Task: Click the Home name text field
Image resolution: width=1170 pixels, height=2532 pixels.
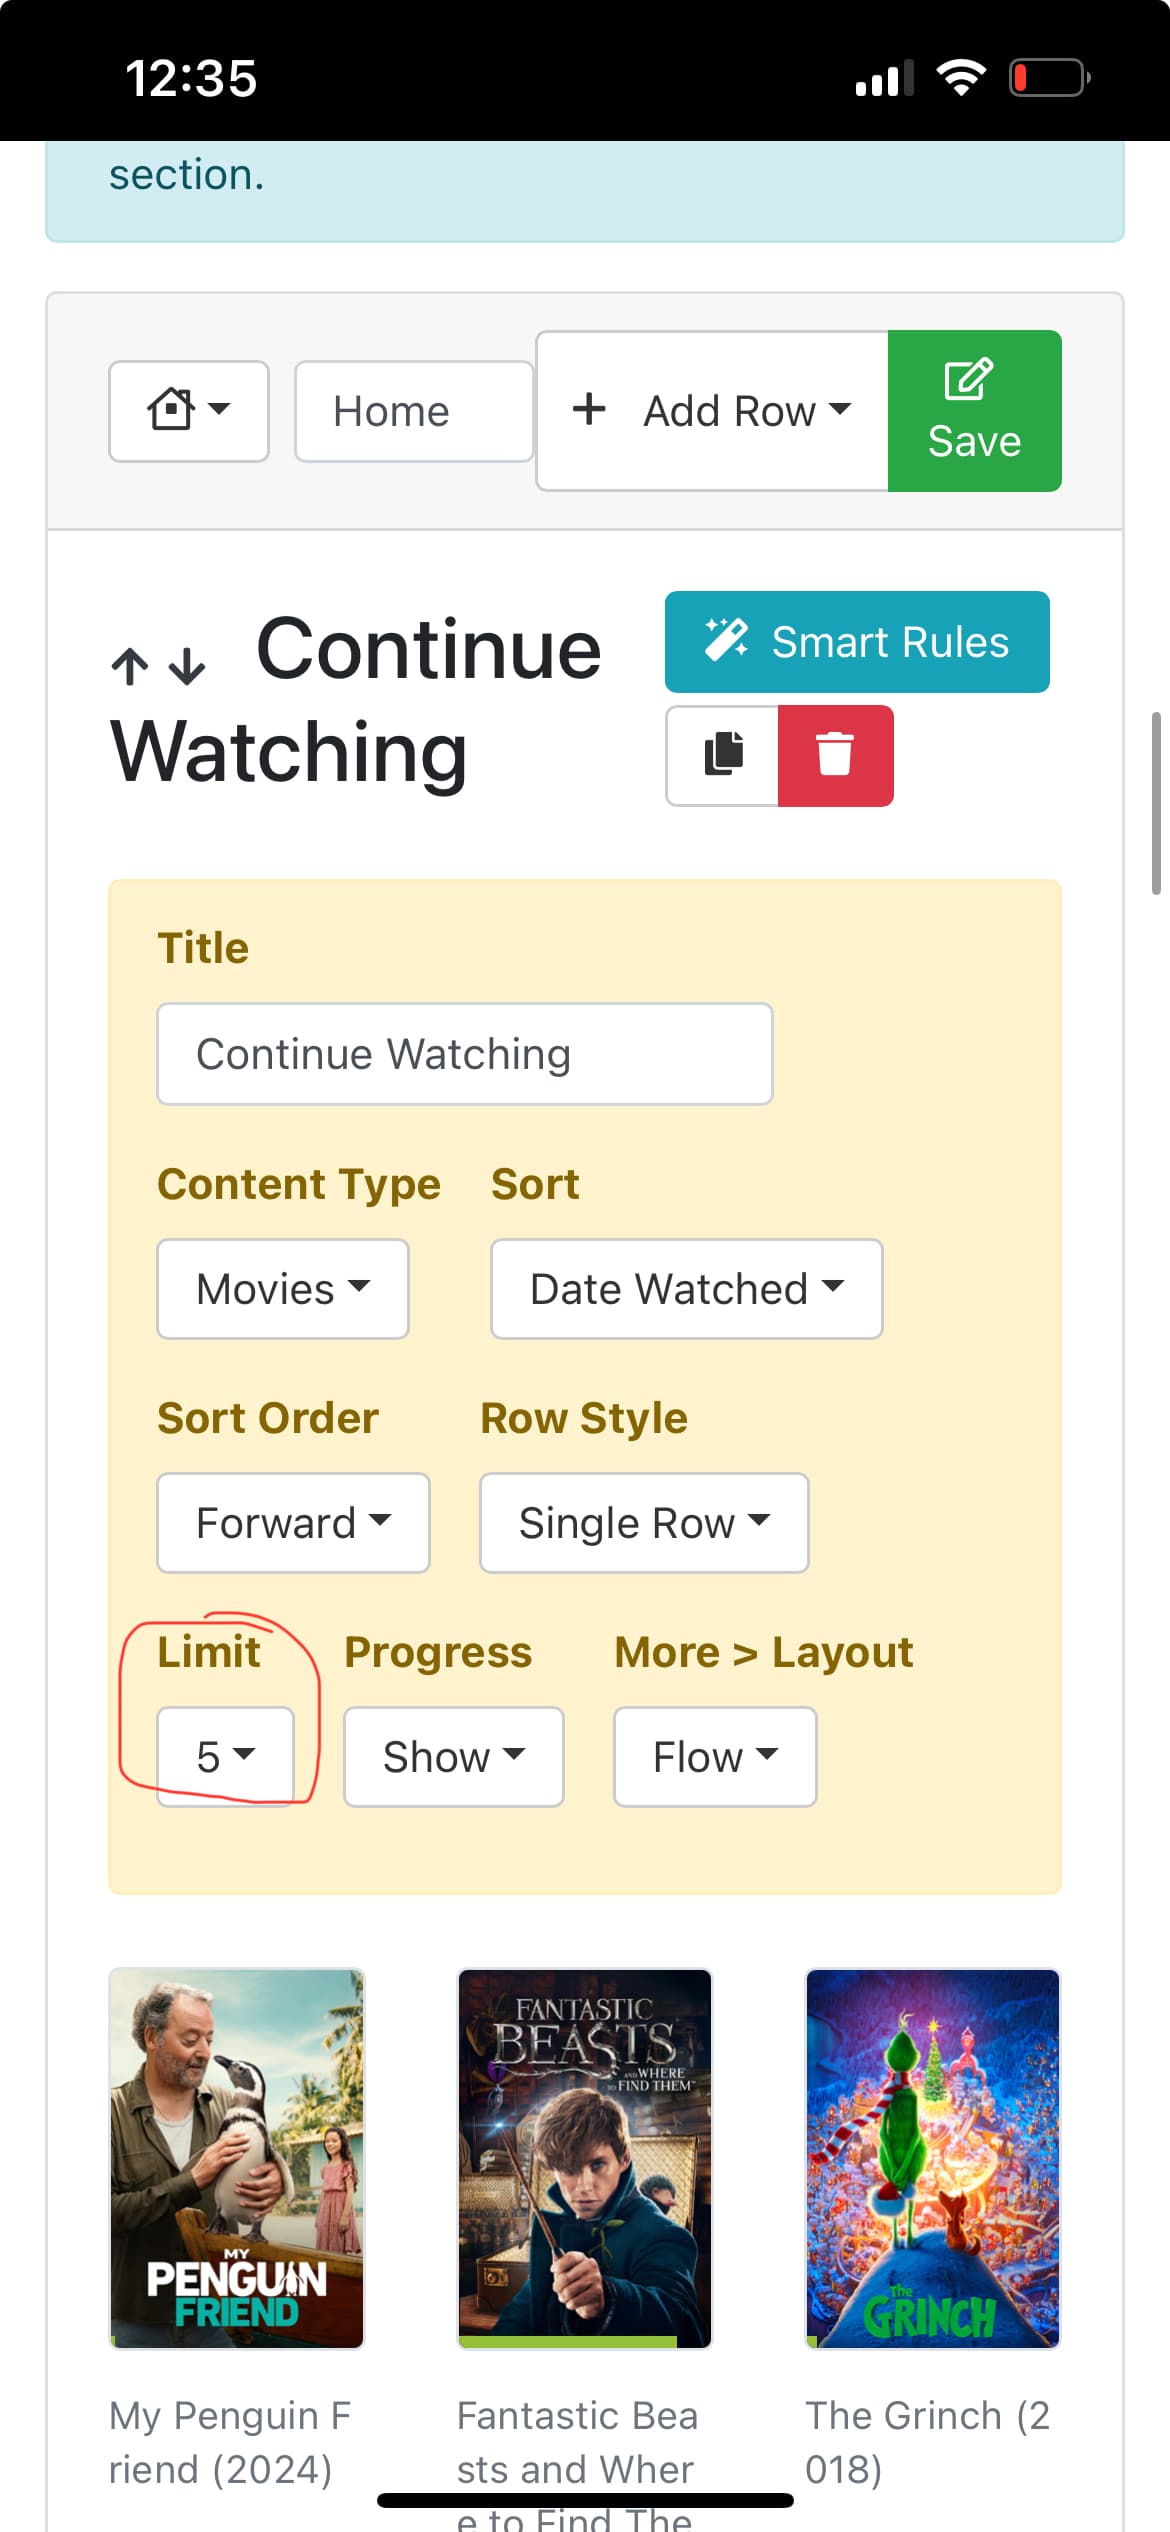Action: (413, 411)
